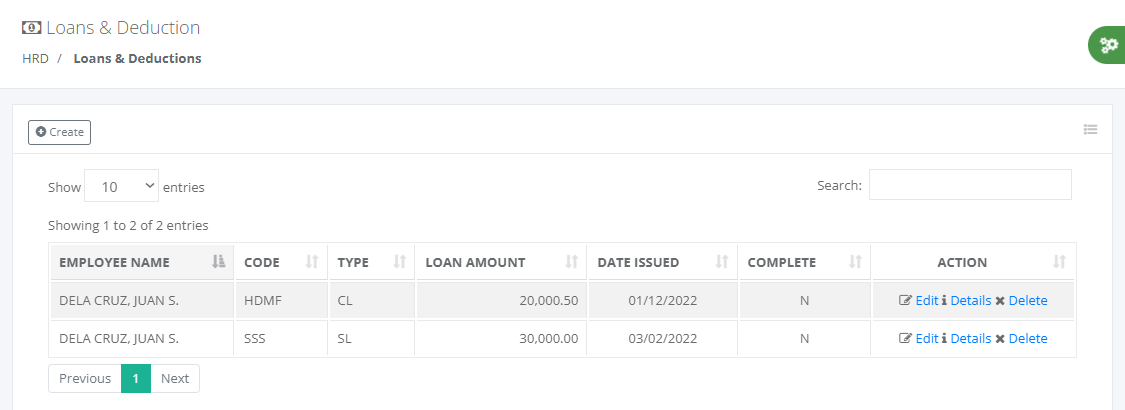
Task: Click the money icon beside Loans & Deduction title
Action: click(32, 28)
